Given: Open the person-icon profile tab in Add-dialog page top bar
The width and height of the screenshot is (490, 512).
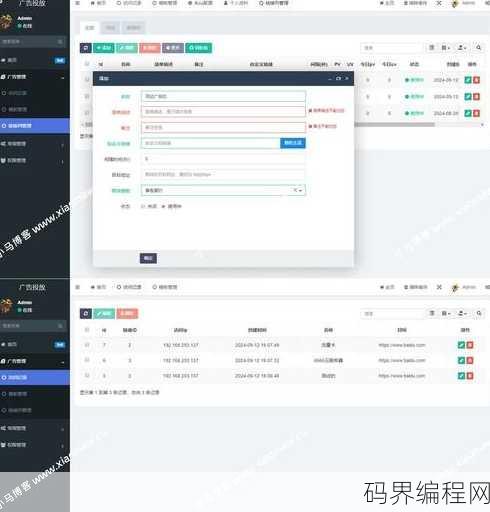Looking at the screenshot, I should (x=236, y=3).
